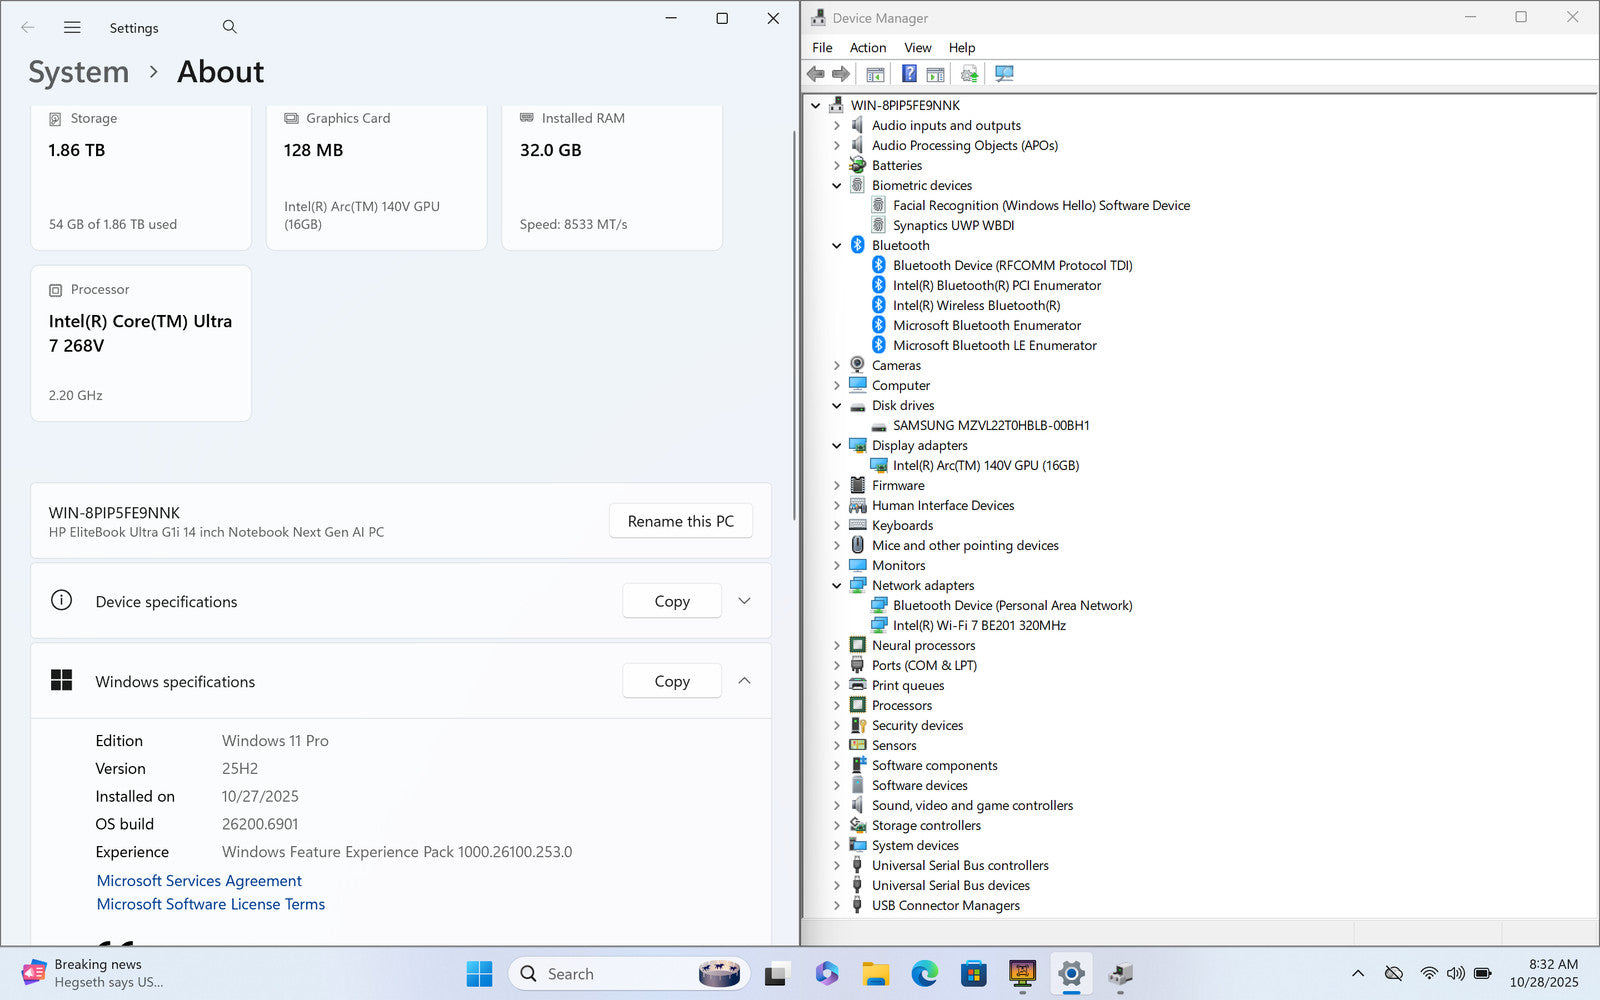Launch Microsoft Store from the taskbar
1600x1000 pixels.
[973, 973]
